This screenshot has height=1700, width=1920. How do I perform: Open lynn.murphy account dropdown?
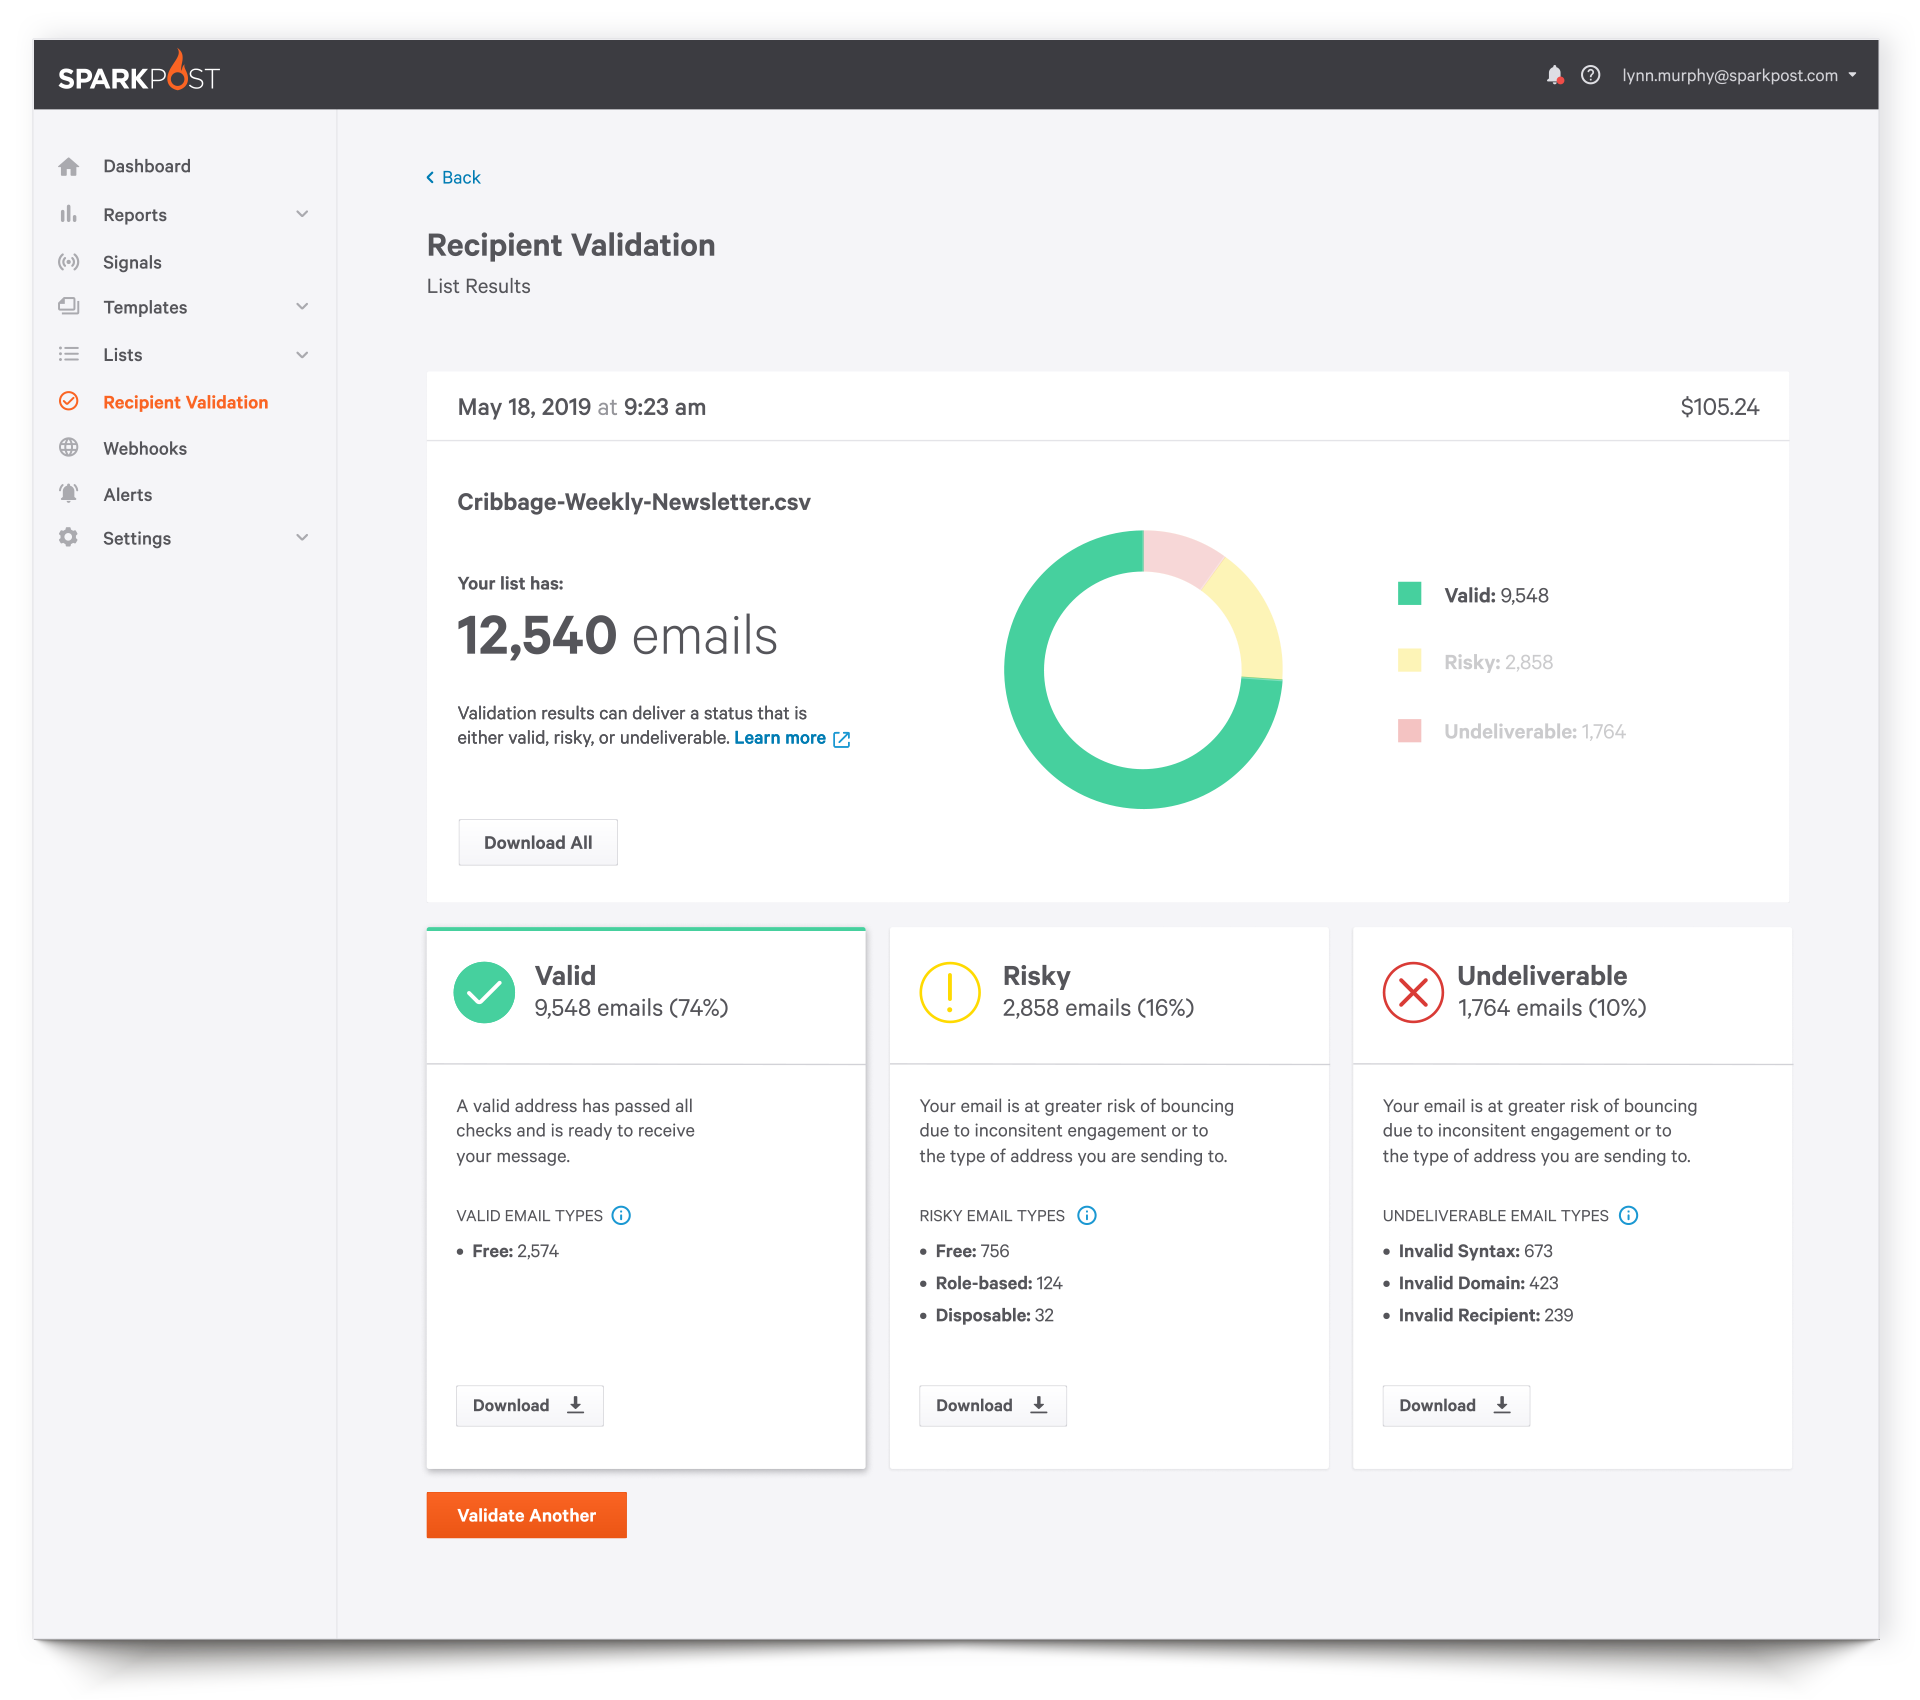point(1739,75)
